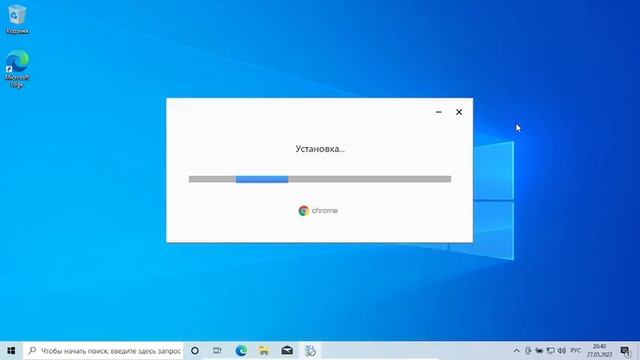Select the running installer taskbar icon

tap(310, 351)
